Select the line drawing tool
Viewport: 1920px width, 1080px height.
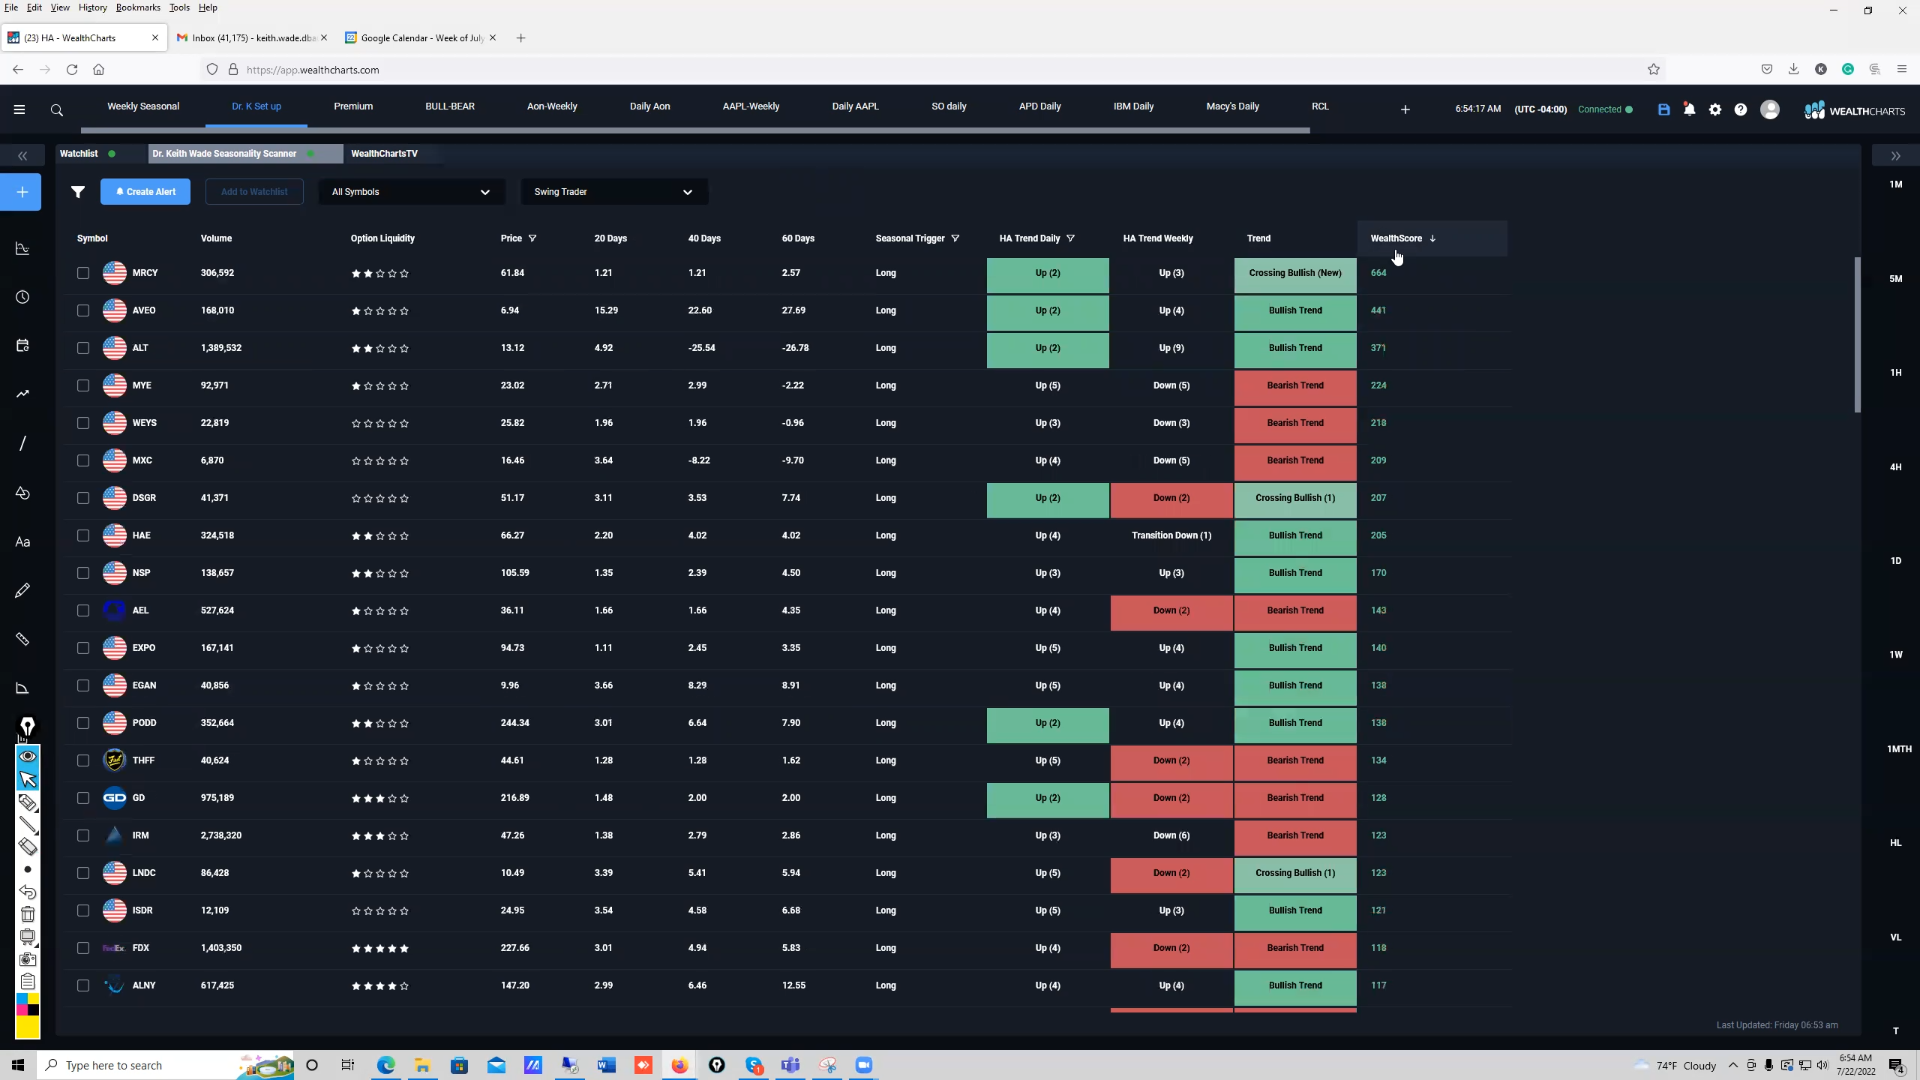(x=22, y=443)
